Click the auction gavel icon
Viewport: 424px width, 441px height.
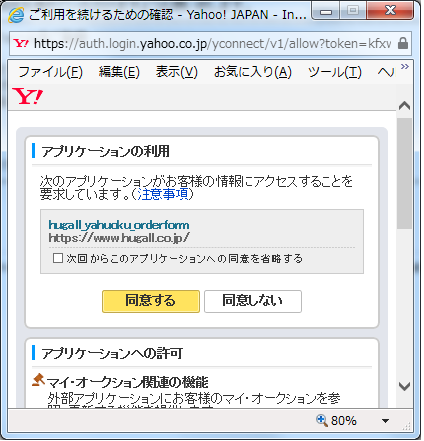[39, 380]
